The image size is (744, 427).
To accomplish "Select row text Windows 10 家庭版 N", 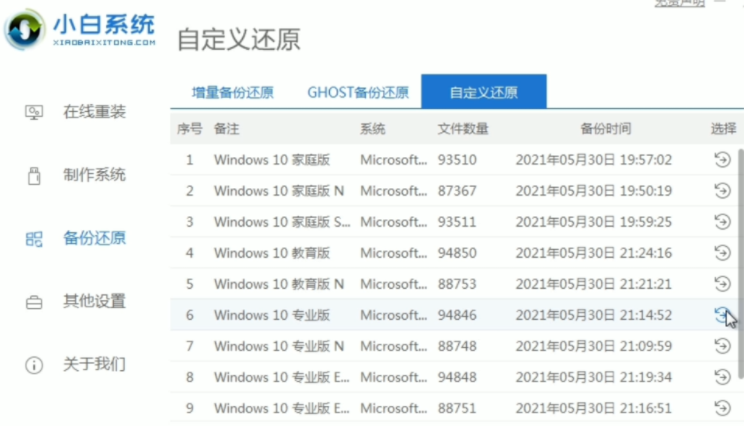I will (279, 191).
